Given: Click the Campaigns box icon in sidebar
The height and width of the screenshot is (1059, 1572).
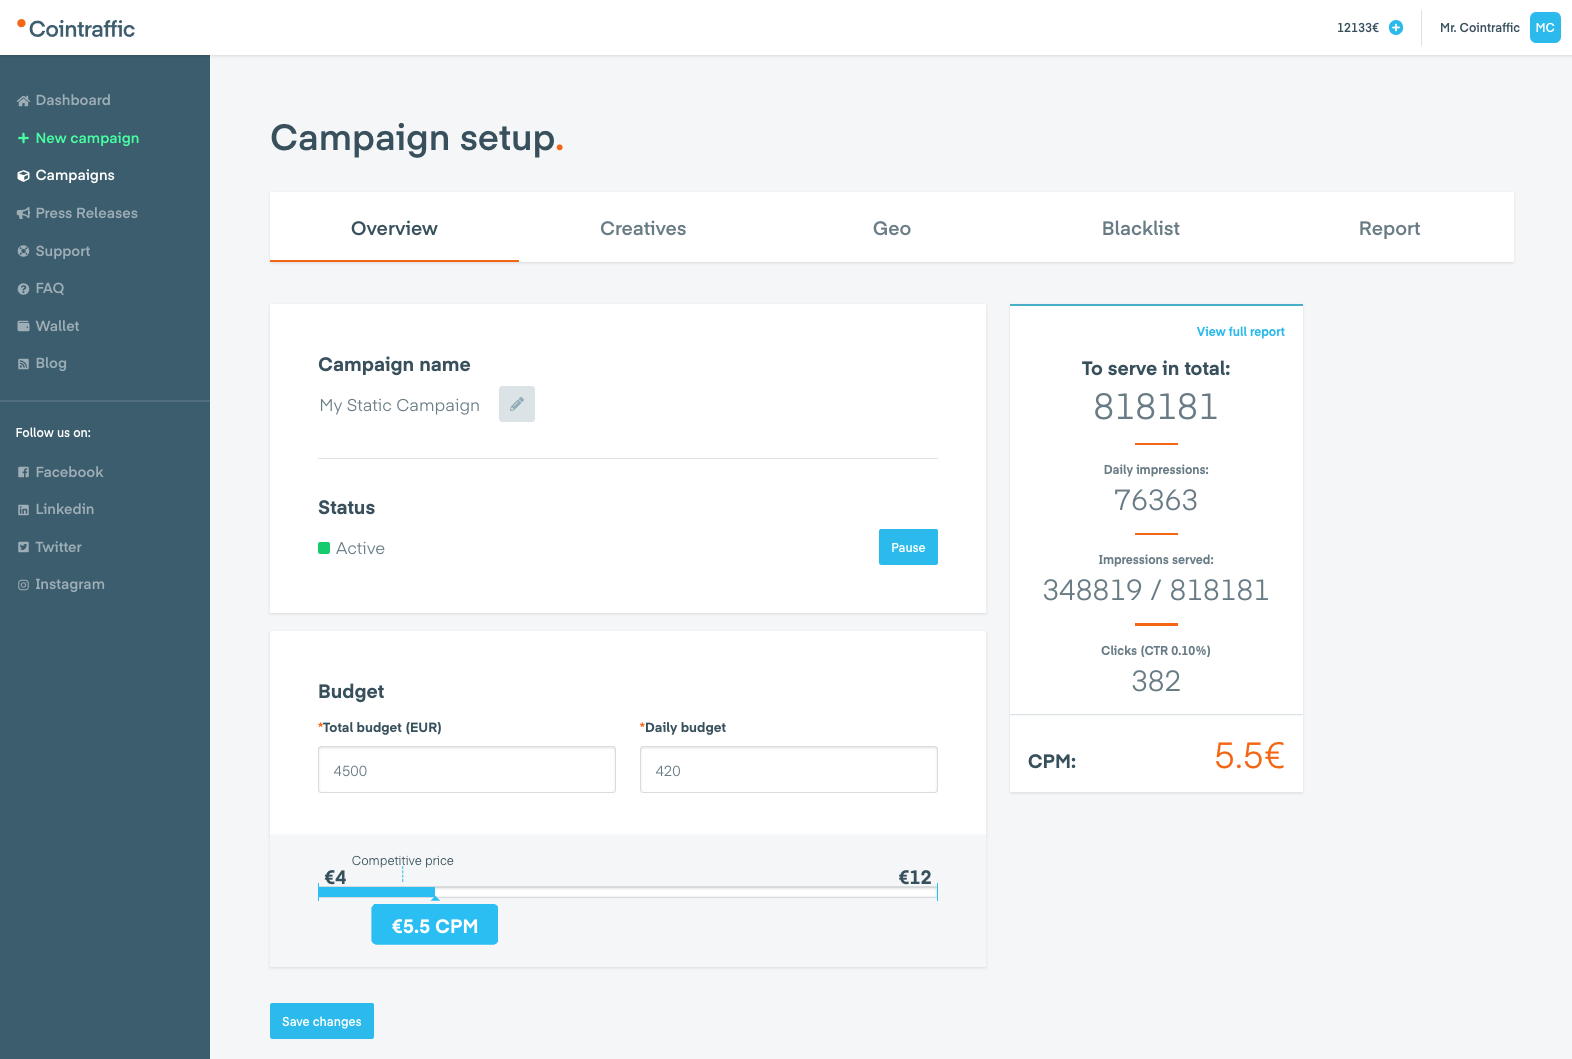Looking at the screenshot, I should point(23,176).
